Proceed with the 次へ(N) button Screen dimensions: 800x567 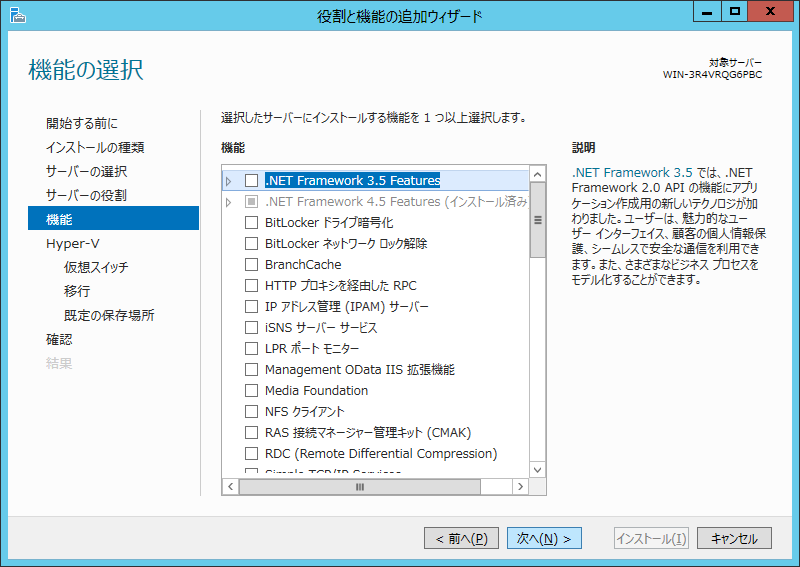click(x=544, y=538)
